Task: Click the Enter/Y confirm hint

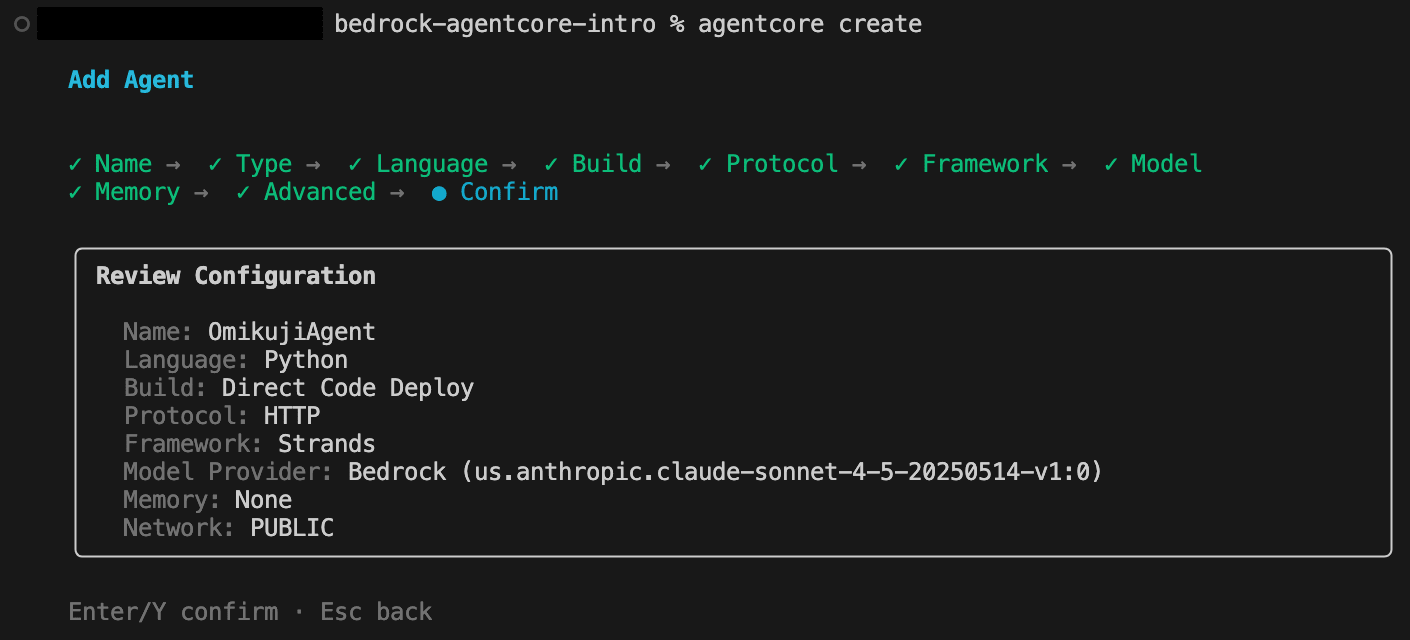Action: coord(173,612)
